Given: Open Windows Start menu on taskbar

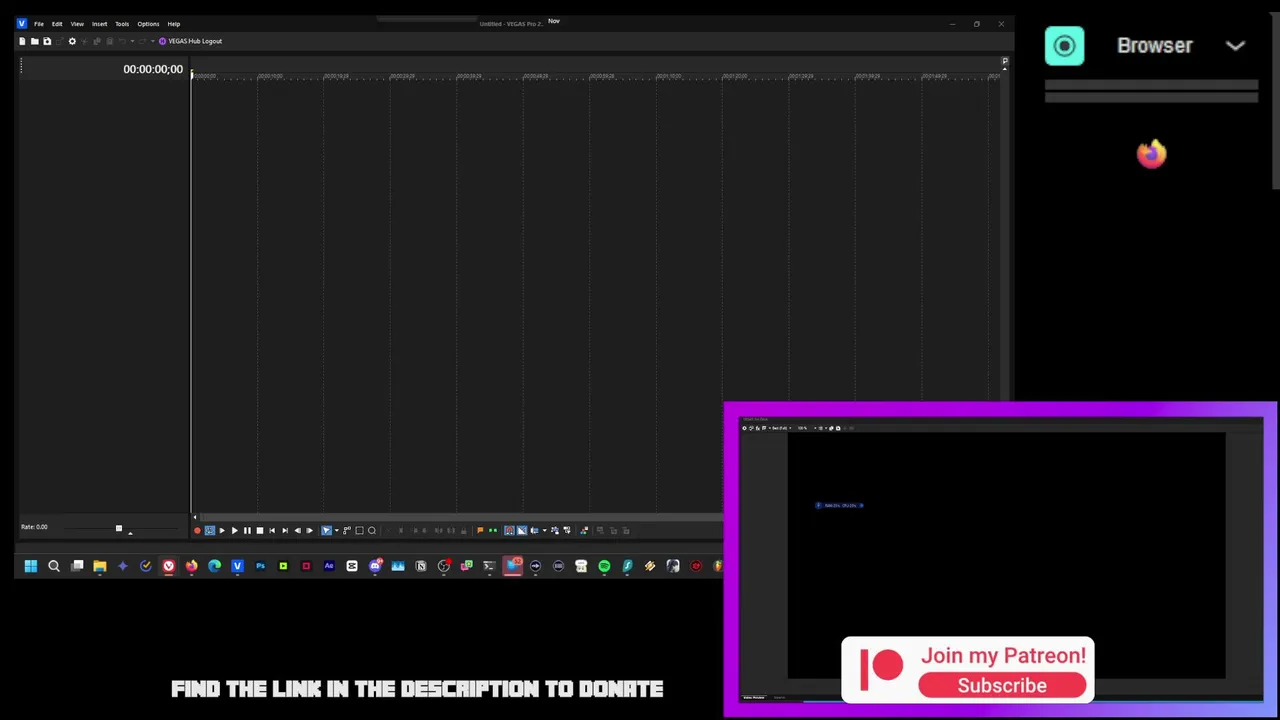Looking at the screenshot, I should pyautogui.click(x=31, y=566).
